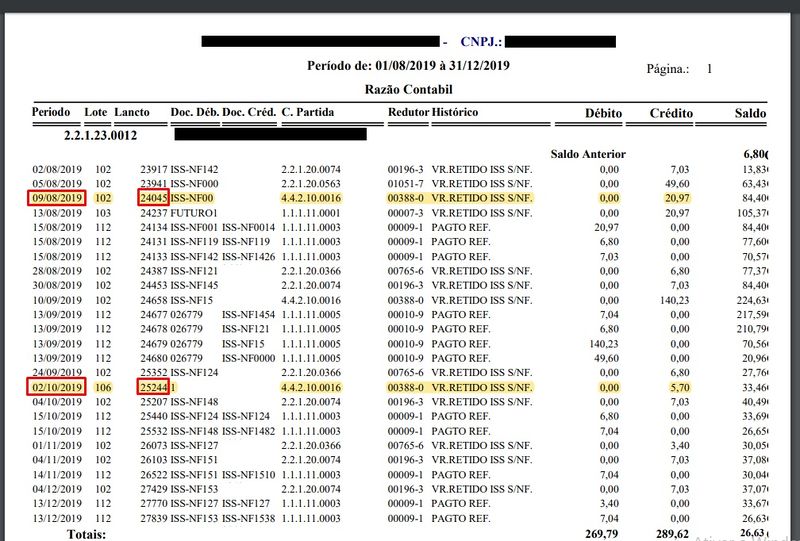Click the Crédito column header

pyautogui.click(x=671, y=113)
